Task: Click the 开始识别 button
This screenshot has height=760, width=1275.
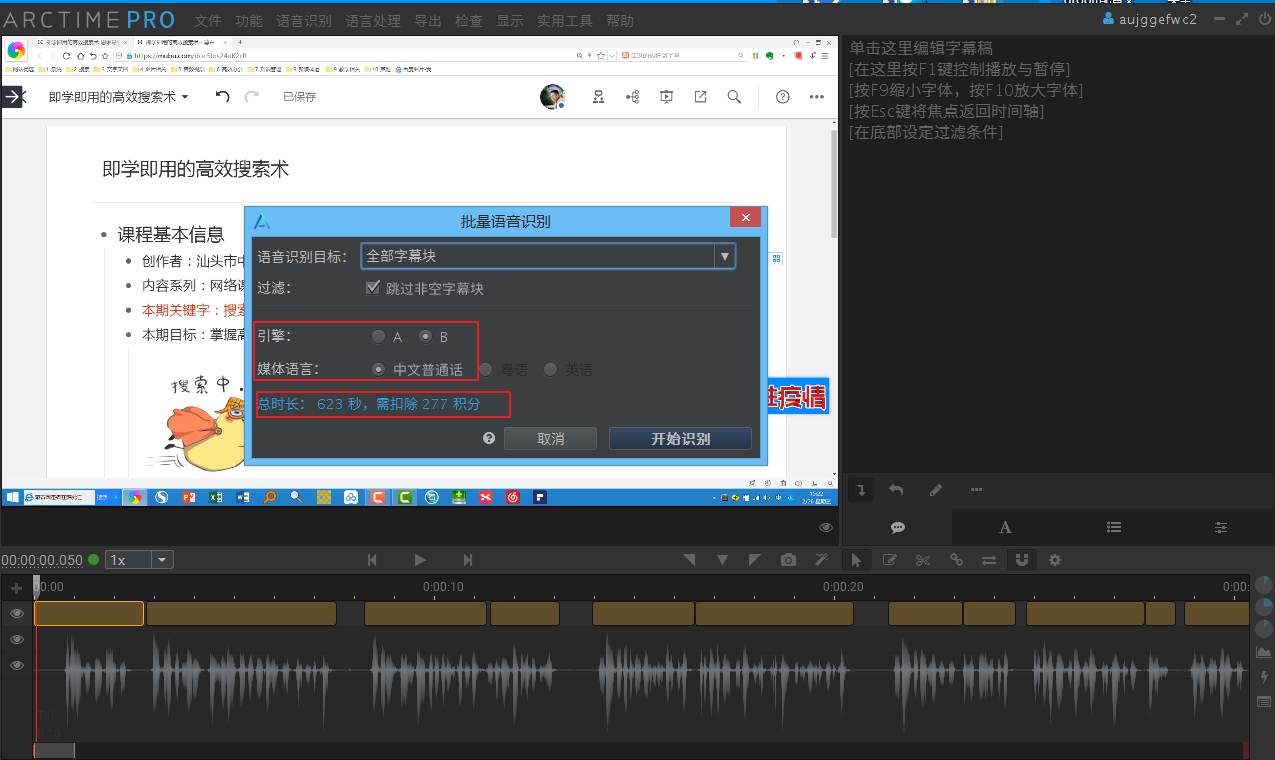Action: pos(680,438)
